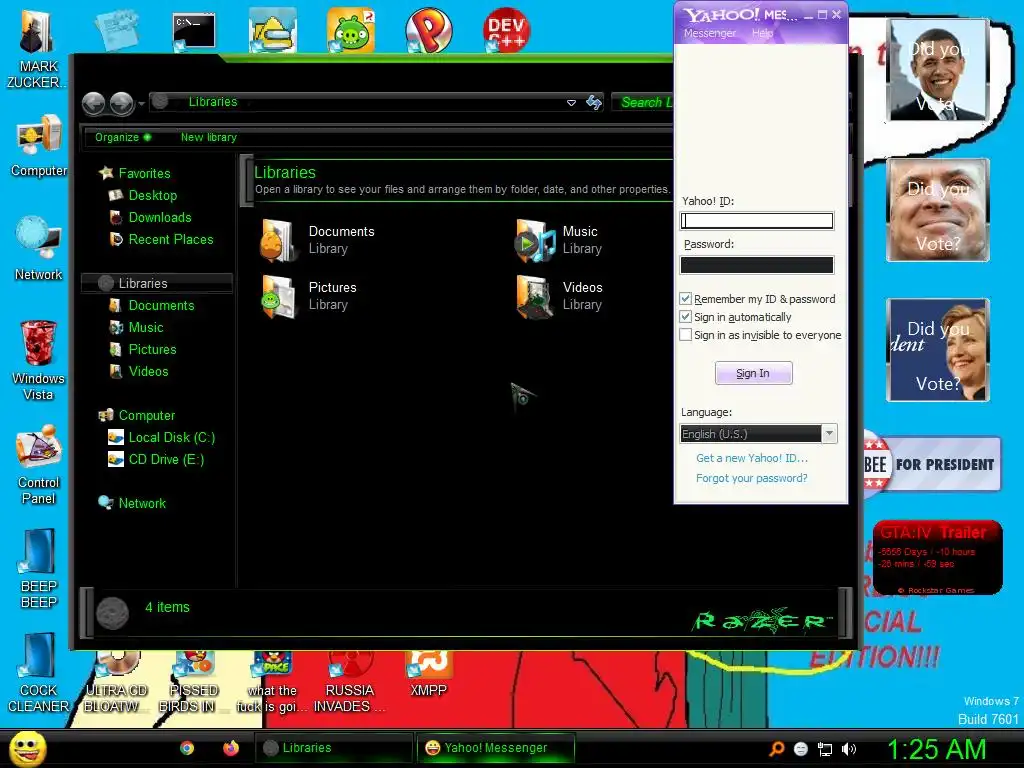This screenshot has width=1024, height=768.
Task: Click the Sign In button
Action: coord(753,373)
